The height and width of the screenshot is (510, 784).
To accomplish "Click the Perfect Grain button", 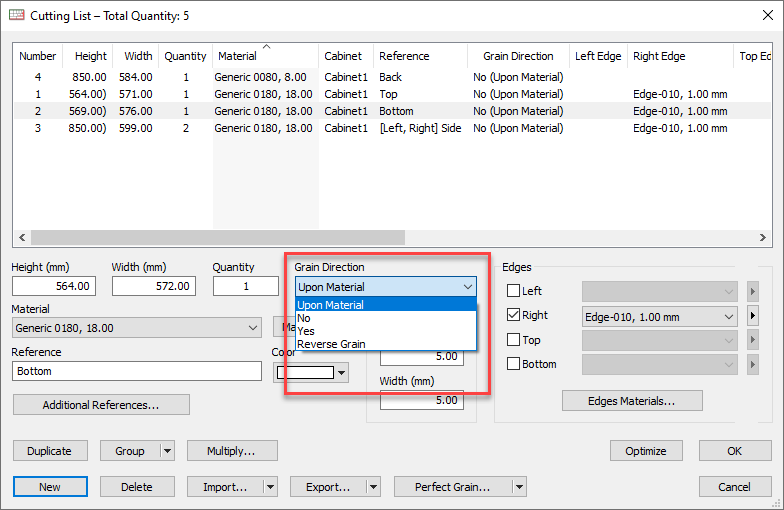I will [x=453, y=487].
